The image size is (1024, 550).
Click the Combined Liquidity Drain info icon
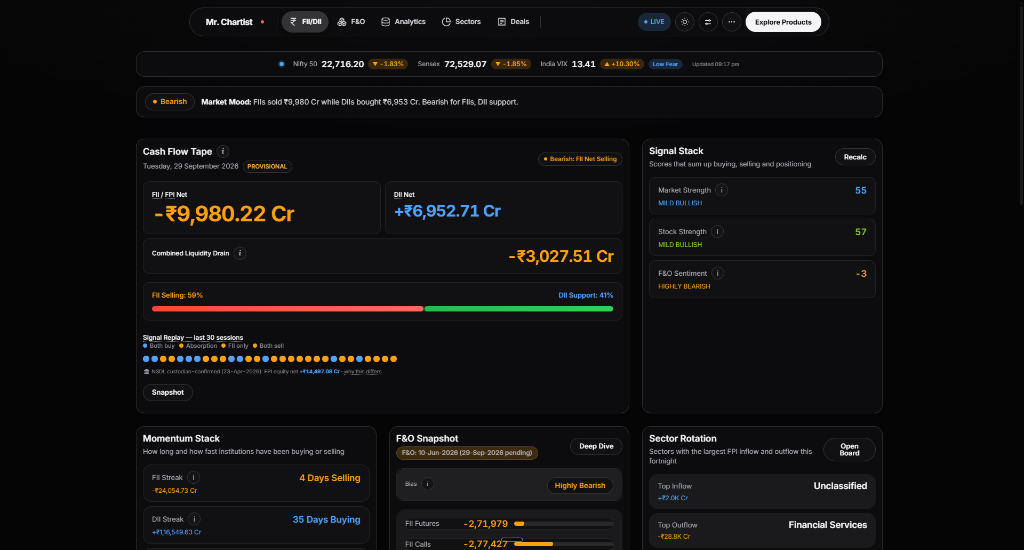(x=240, y=253)
